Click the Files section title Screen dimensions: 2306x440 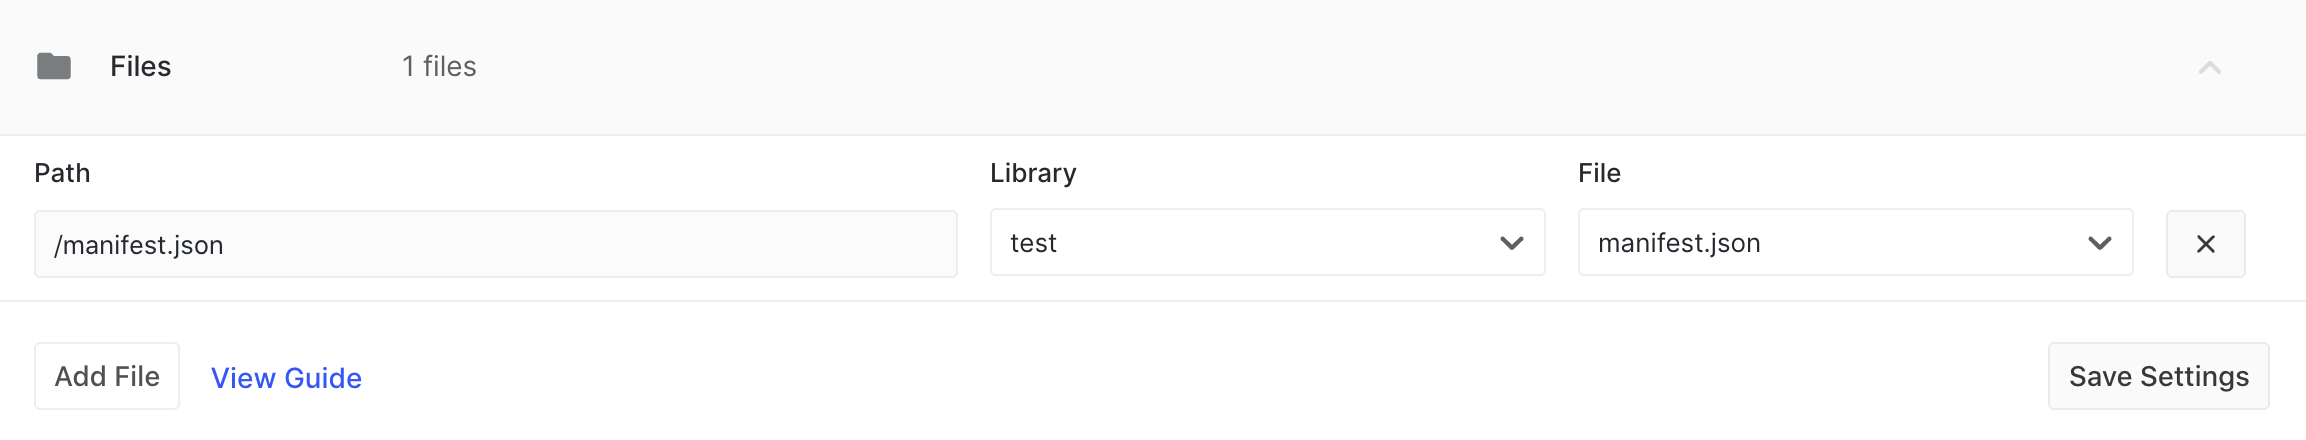141,66
